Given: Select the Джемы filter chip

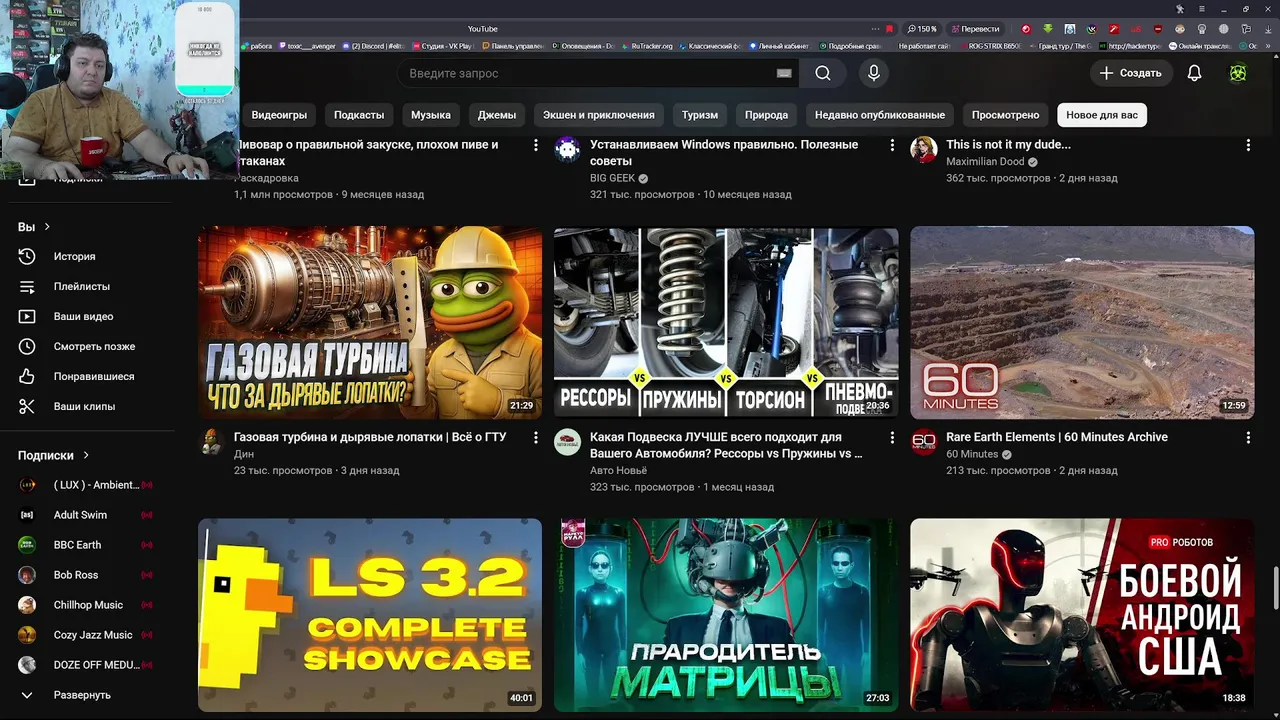Looking at the screenshot, I should [497, 115].
